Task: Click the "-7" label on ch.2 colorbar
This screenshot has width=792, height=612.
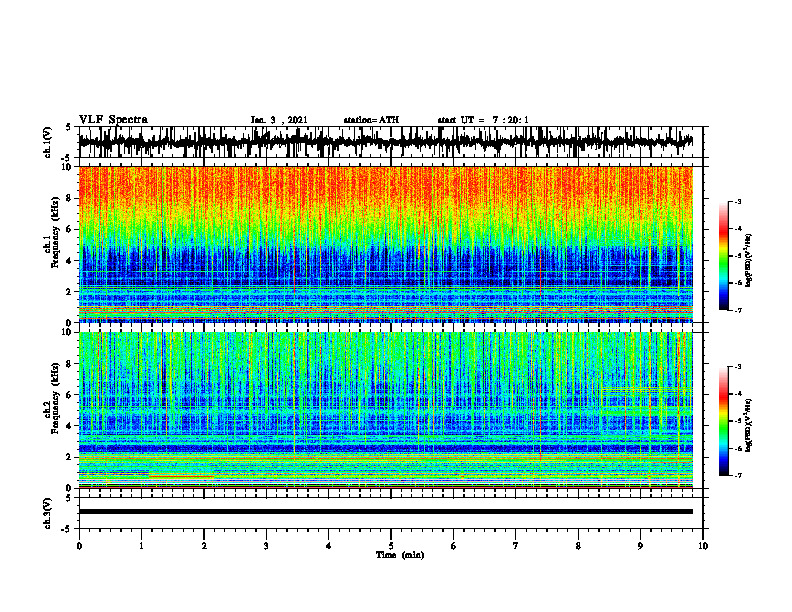Action: [738, 476]
